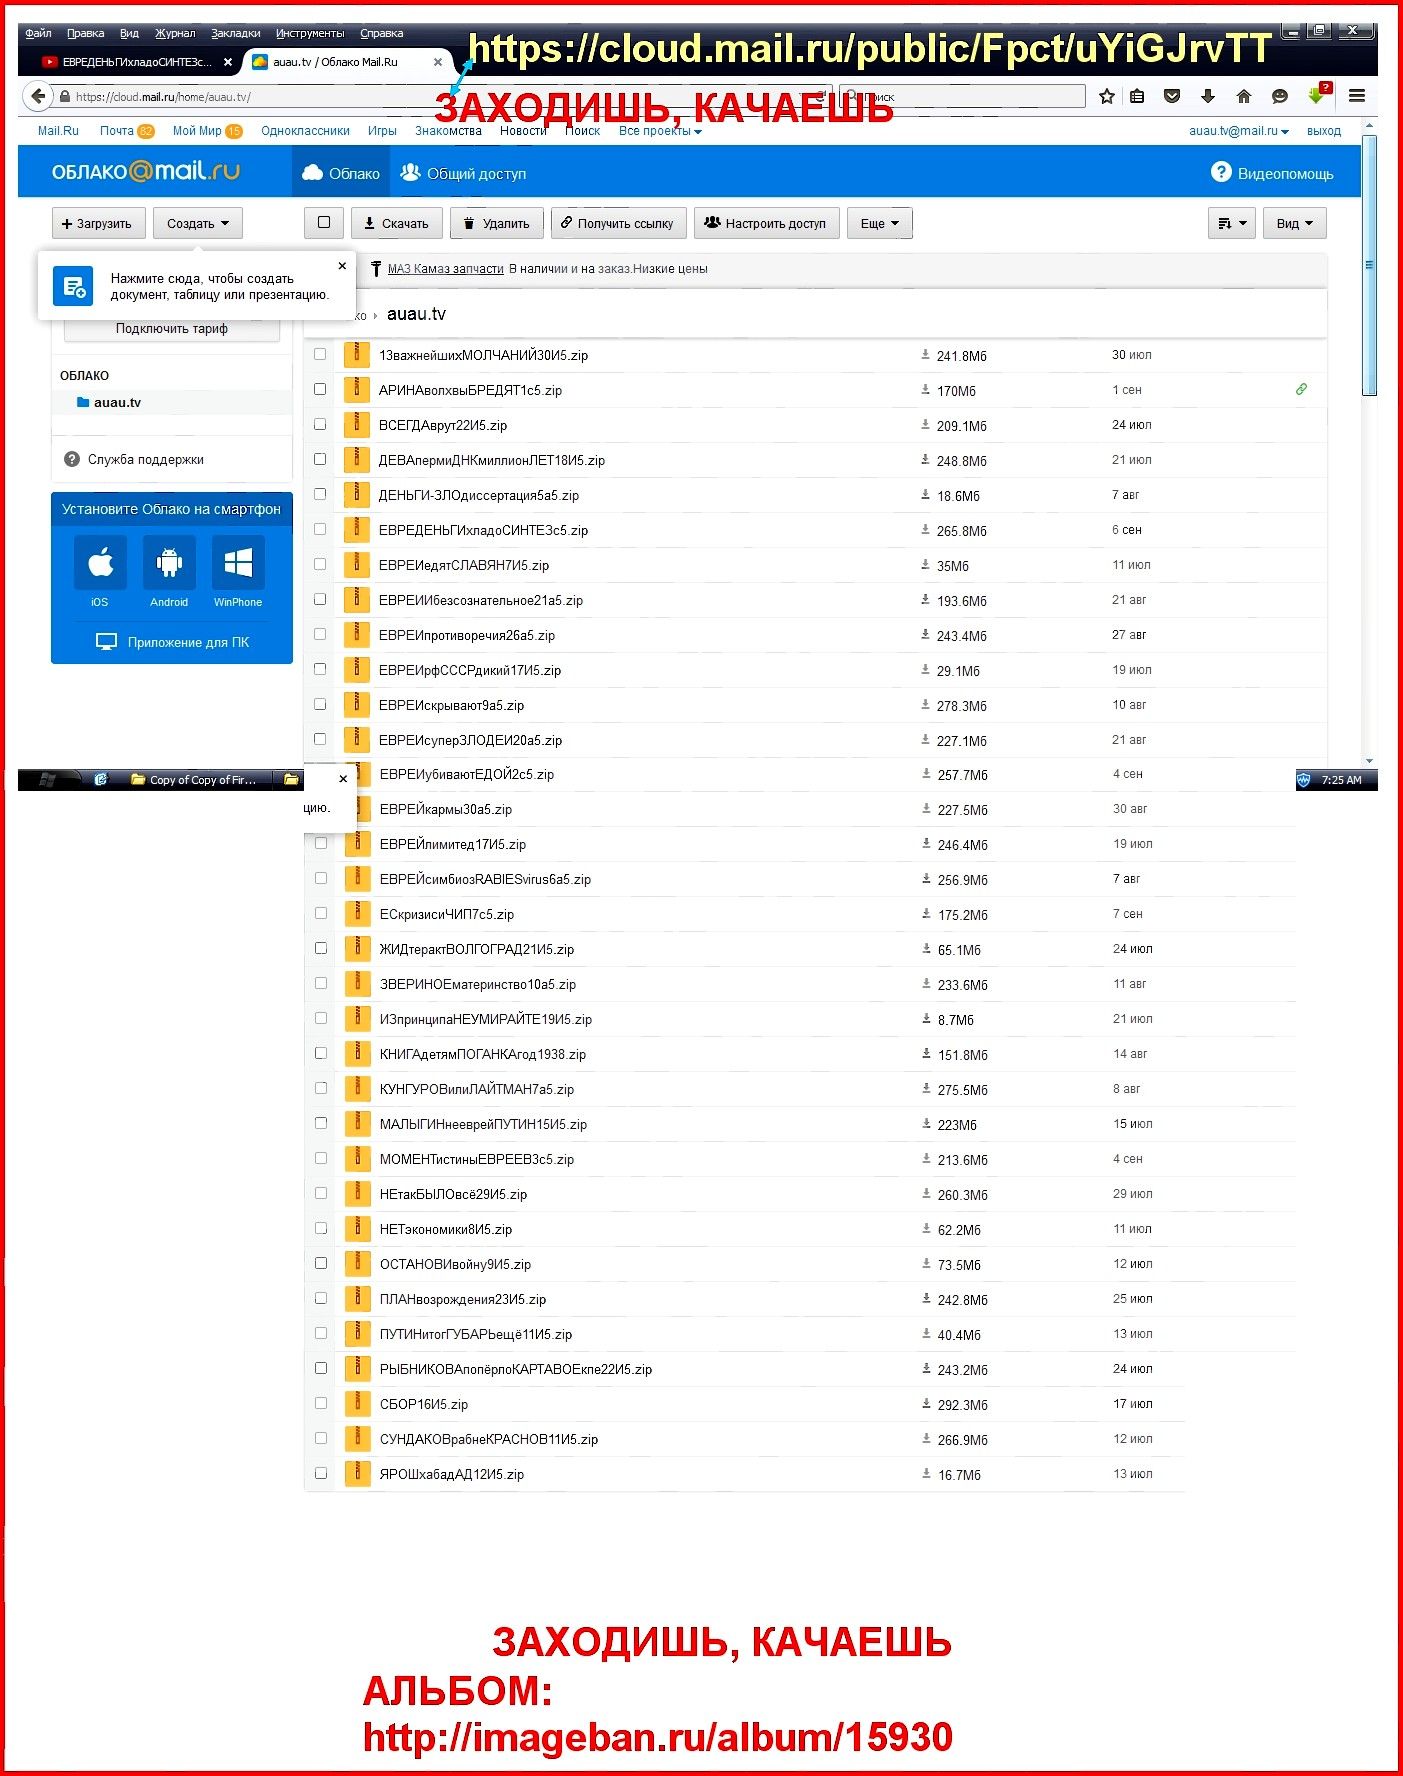This screenshot has height=1776, width=1403.
Task: Click the taskbar Internet Explorer icon
Action: pos(100,779)
